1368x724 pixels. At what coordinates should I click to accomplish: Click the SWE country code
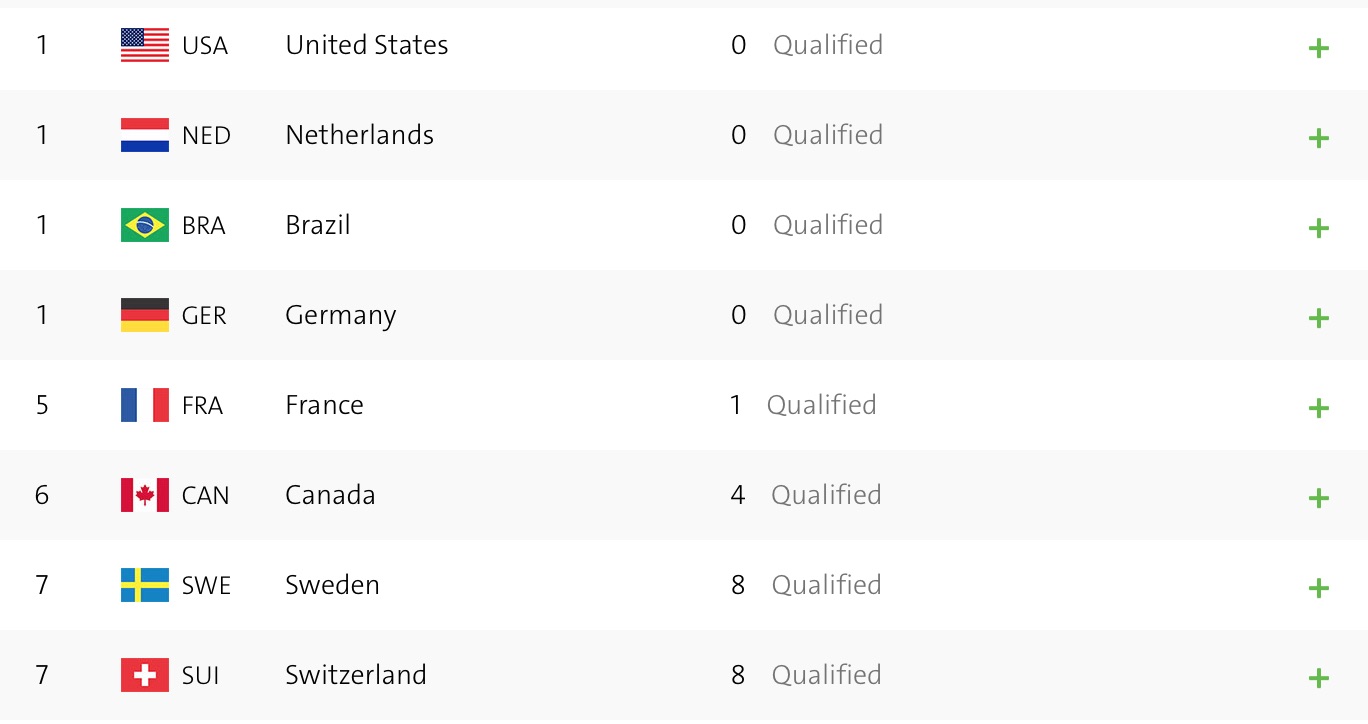point(206,585)
